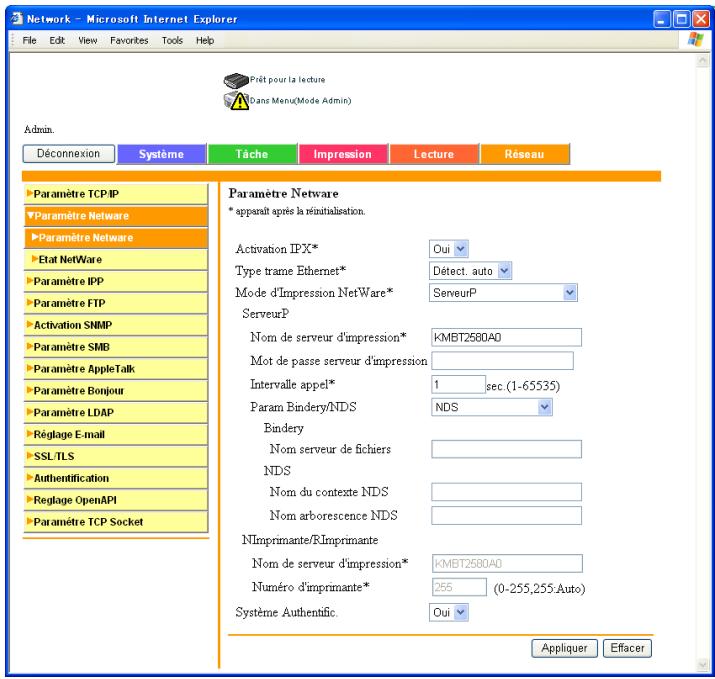Open the Edit menu
The height and width of the screenshot is (679, 715).
pyautogui.click(x=57, y=40)
